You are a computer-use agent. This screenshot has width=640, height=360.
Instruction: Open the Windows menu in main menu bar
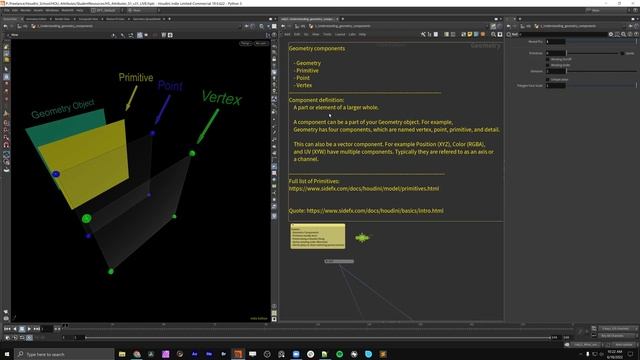tap(52, 10)
